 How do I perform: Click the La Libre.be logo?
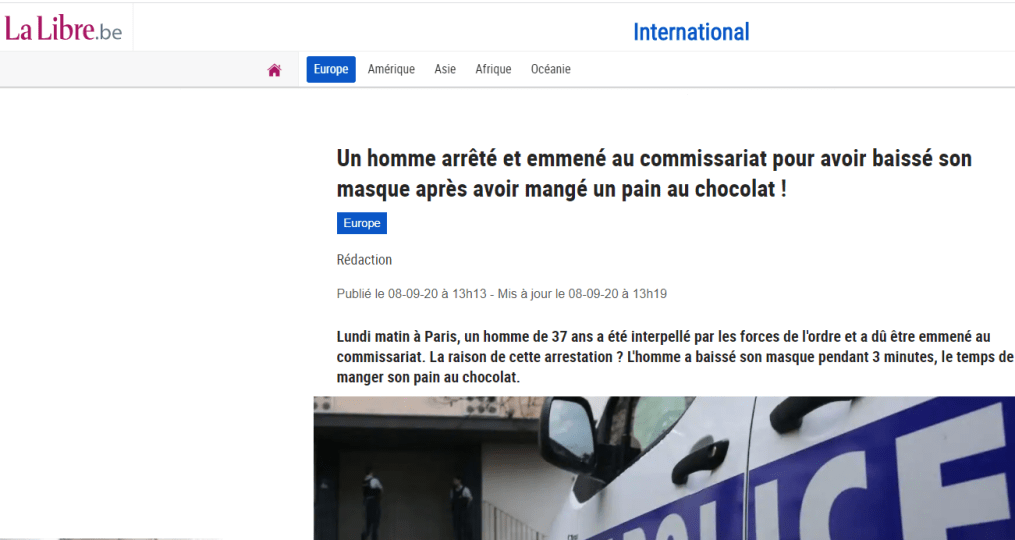(x=63, y=28)
